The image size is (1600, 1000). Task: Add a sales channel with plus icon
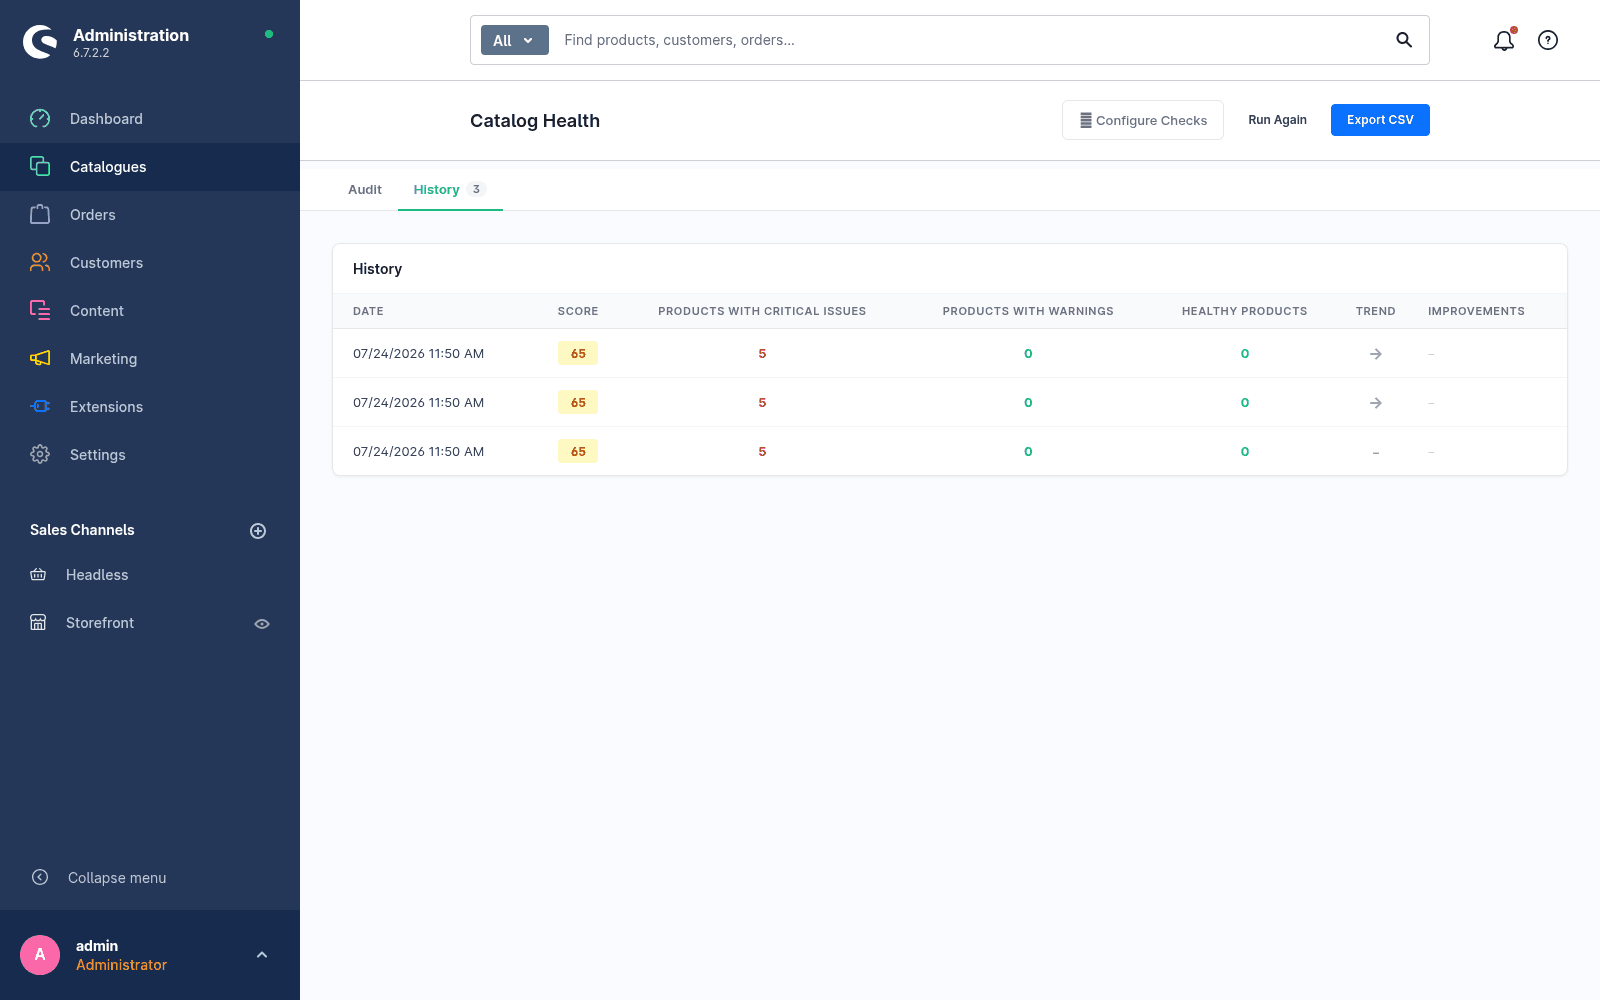point(258,531)
